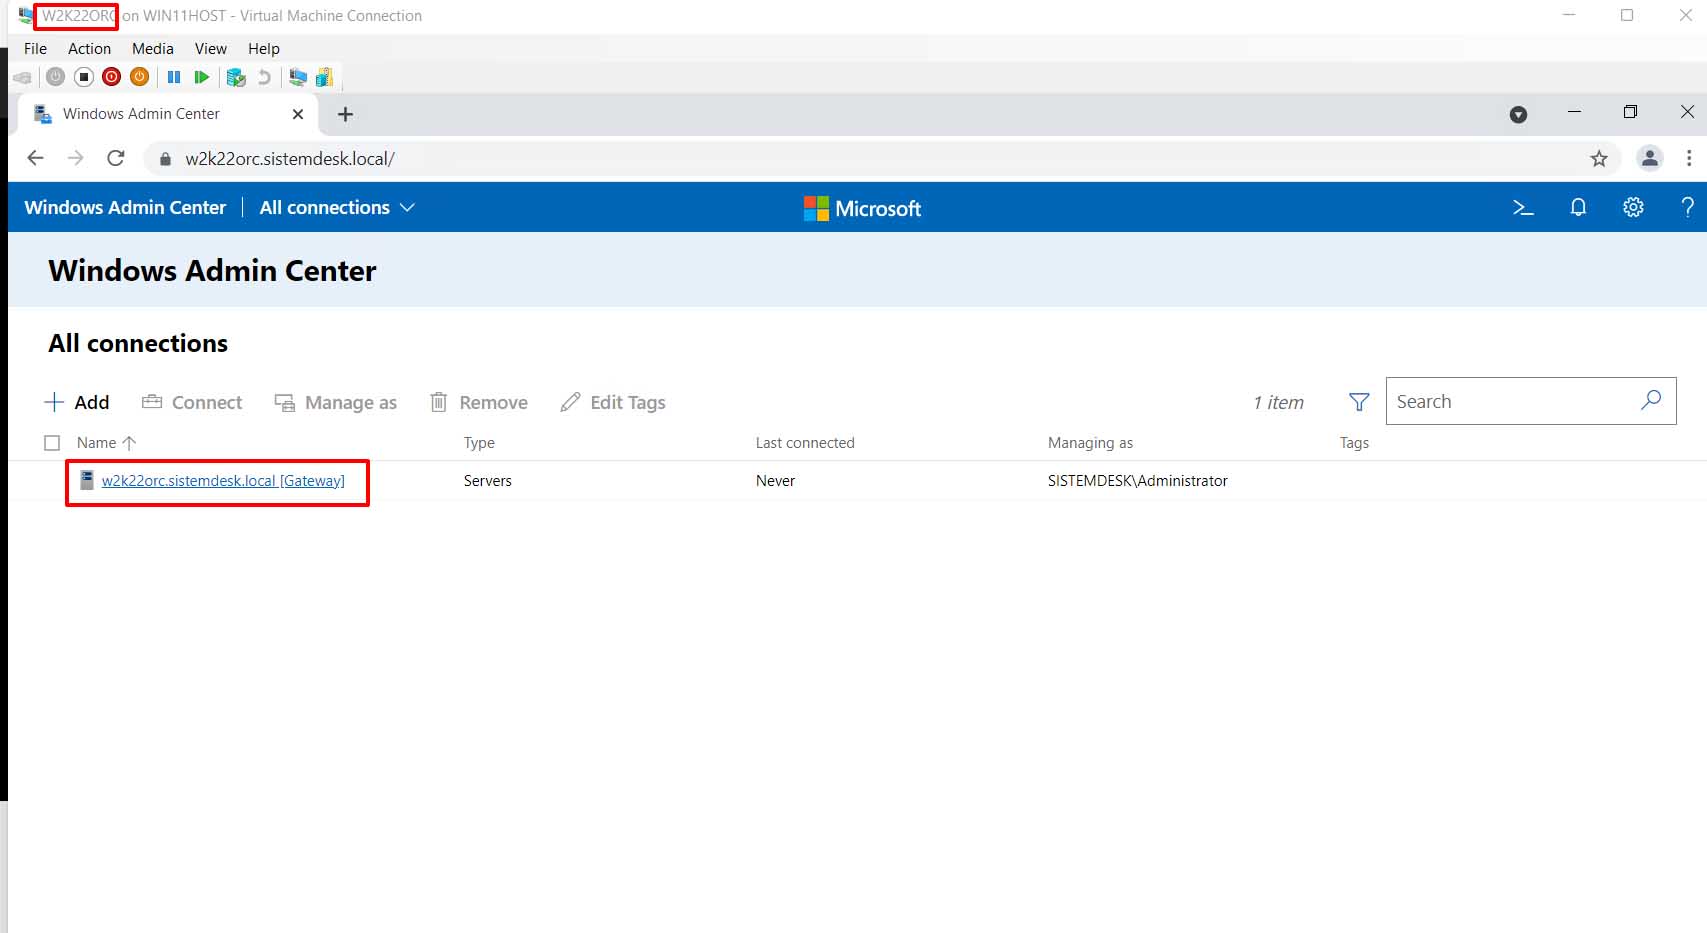Create a VM checkpoint

pyautogui.click(x=236, y=77)
